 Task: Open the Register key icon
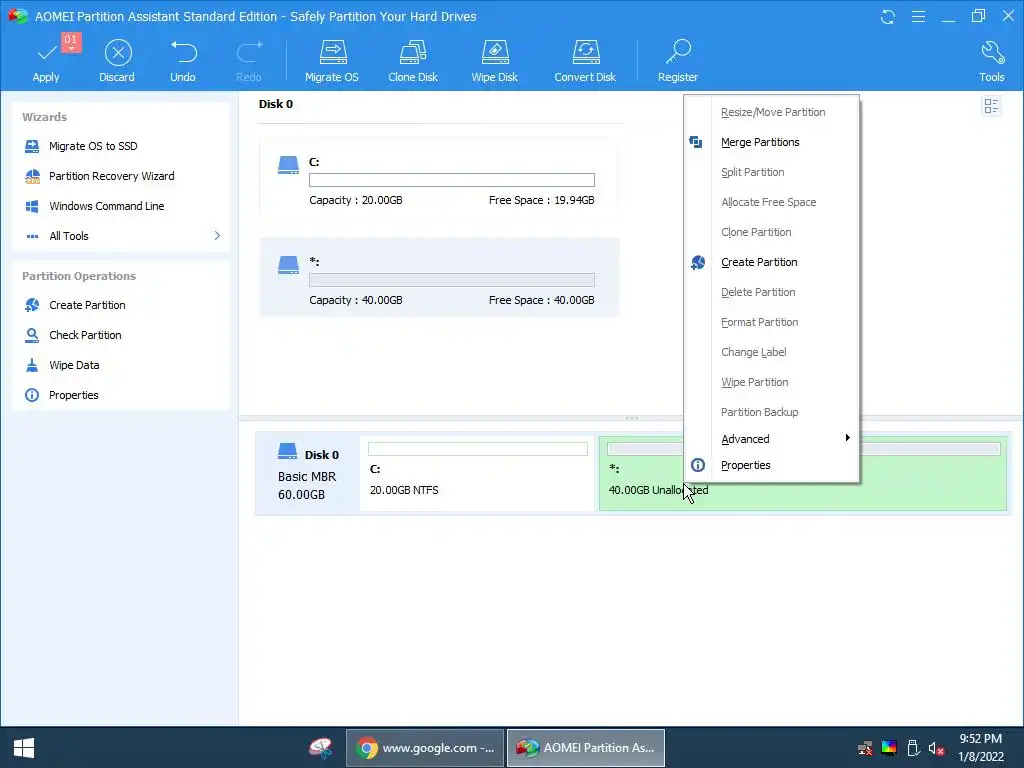679,52
